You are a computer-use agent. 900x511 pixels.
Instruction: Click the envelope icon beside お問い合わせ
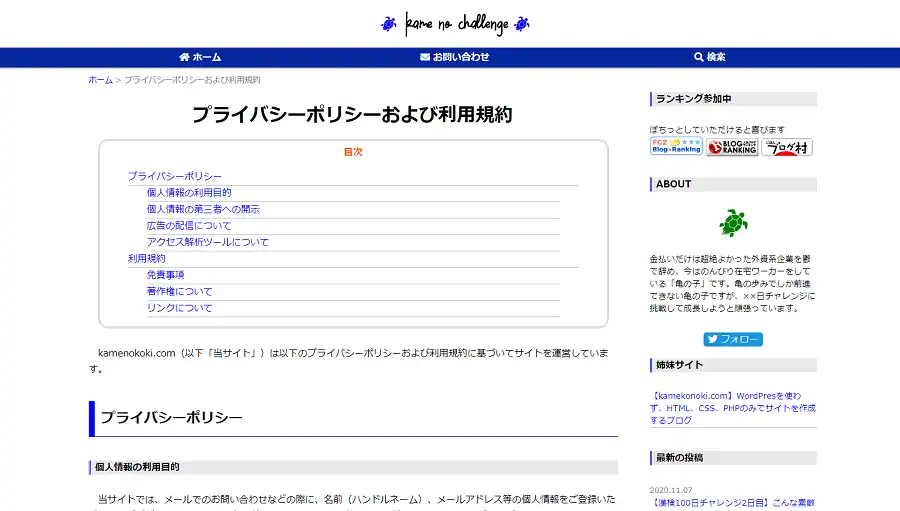tap(425, 57)
